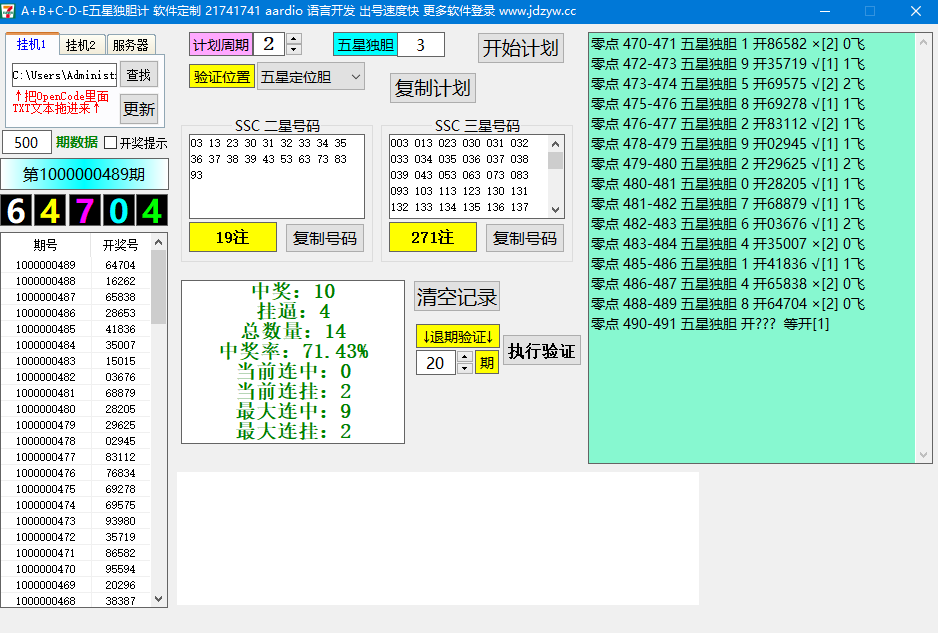Click log line 零点 483-484 开35007
Viewport: 938px width, 633px height.
click(727, 244)
